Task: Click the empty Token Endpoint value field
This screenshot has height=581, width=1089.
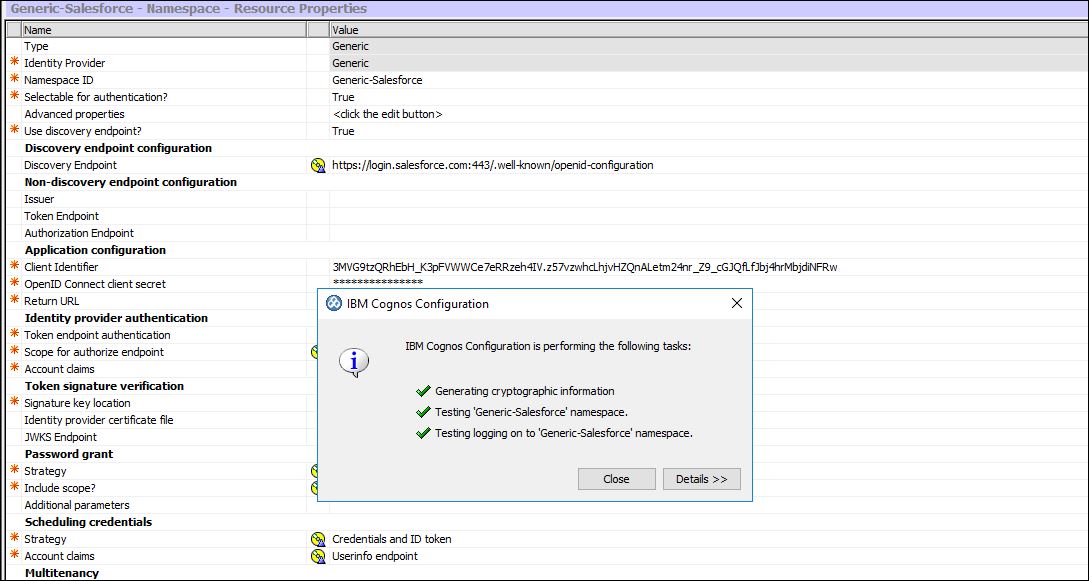Action: [x=709, y=216]
